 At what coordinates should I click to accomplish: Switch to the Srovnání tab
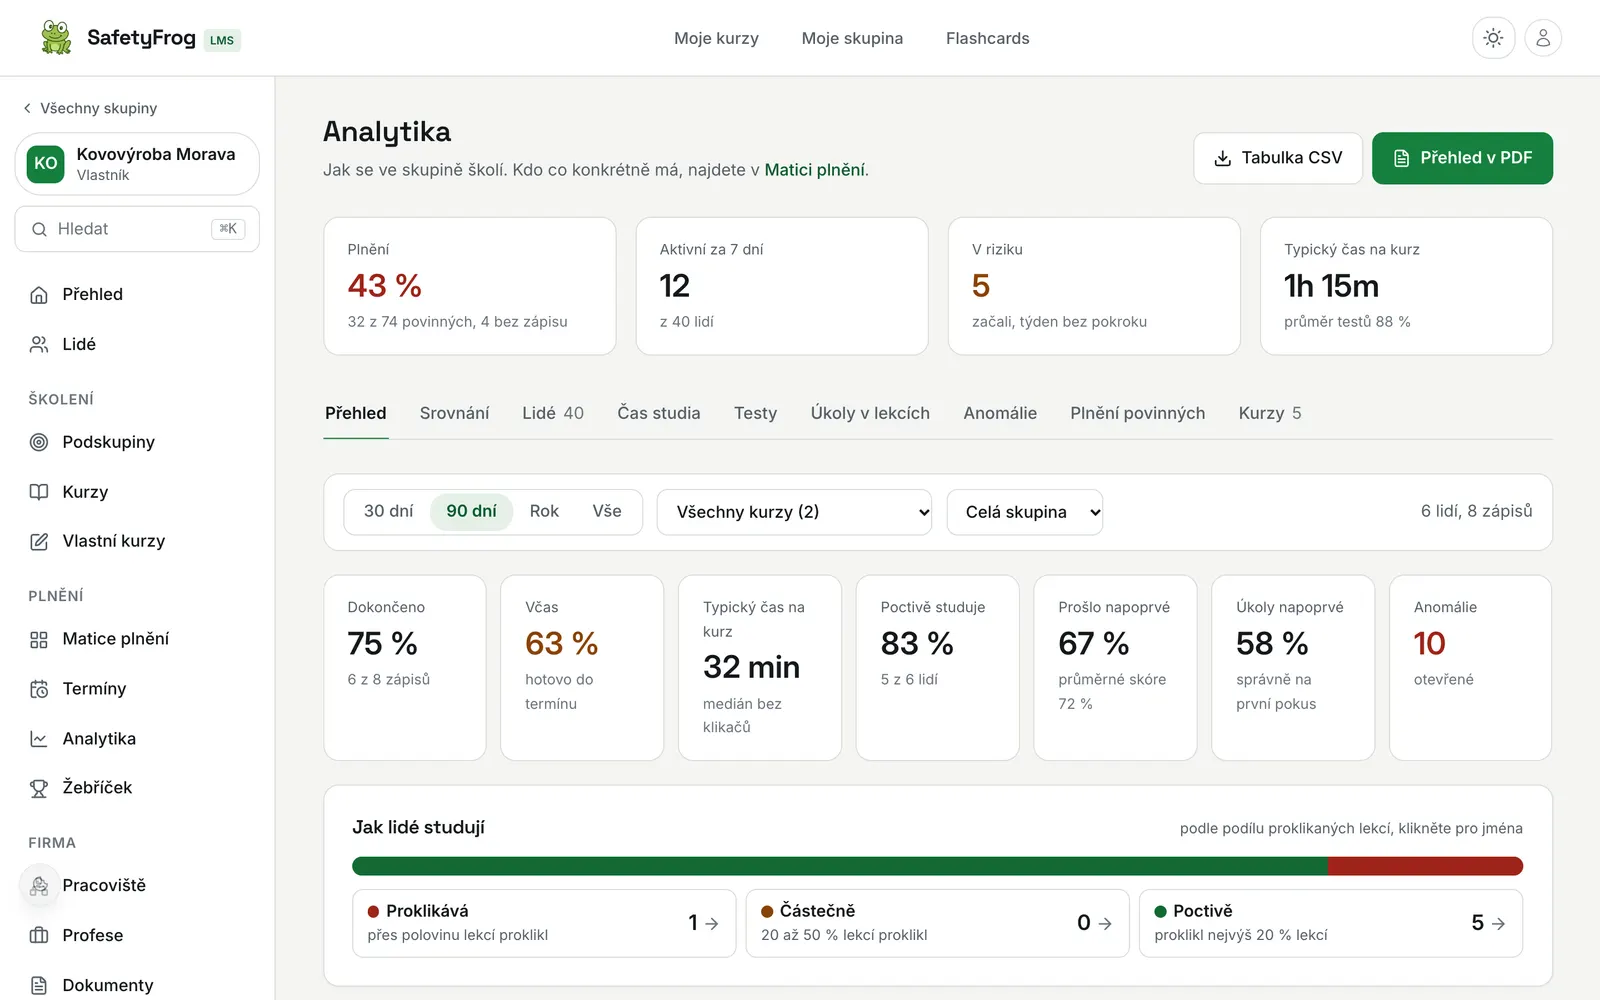point(454,413)
